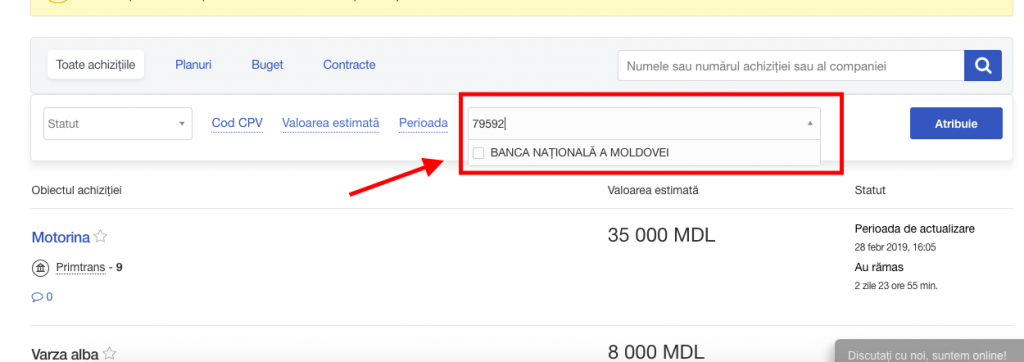
Task: Select the Toate achizițiile tab
Action: (96, 65)
